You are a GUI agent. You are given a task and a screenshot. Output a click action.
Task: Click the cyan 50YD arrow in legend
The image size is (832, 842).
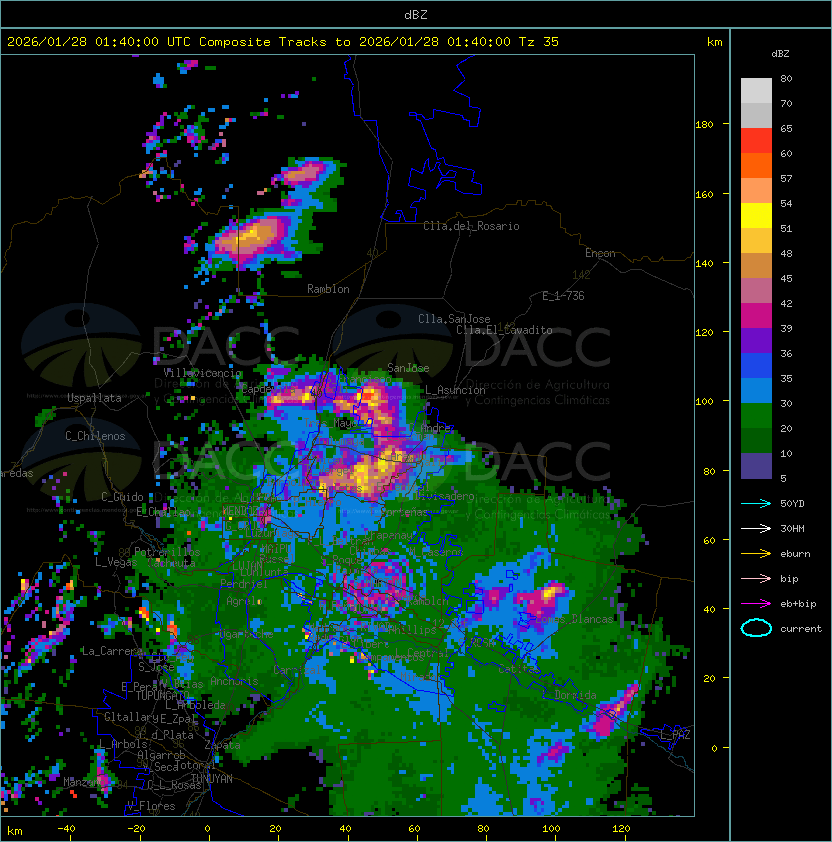click(x=756, y=503)
